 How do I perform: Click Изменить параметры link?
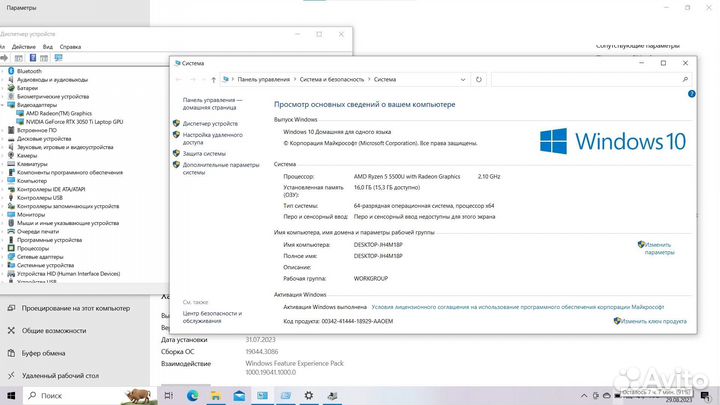pyautogui.click(x=659, y=248)
